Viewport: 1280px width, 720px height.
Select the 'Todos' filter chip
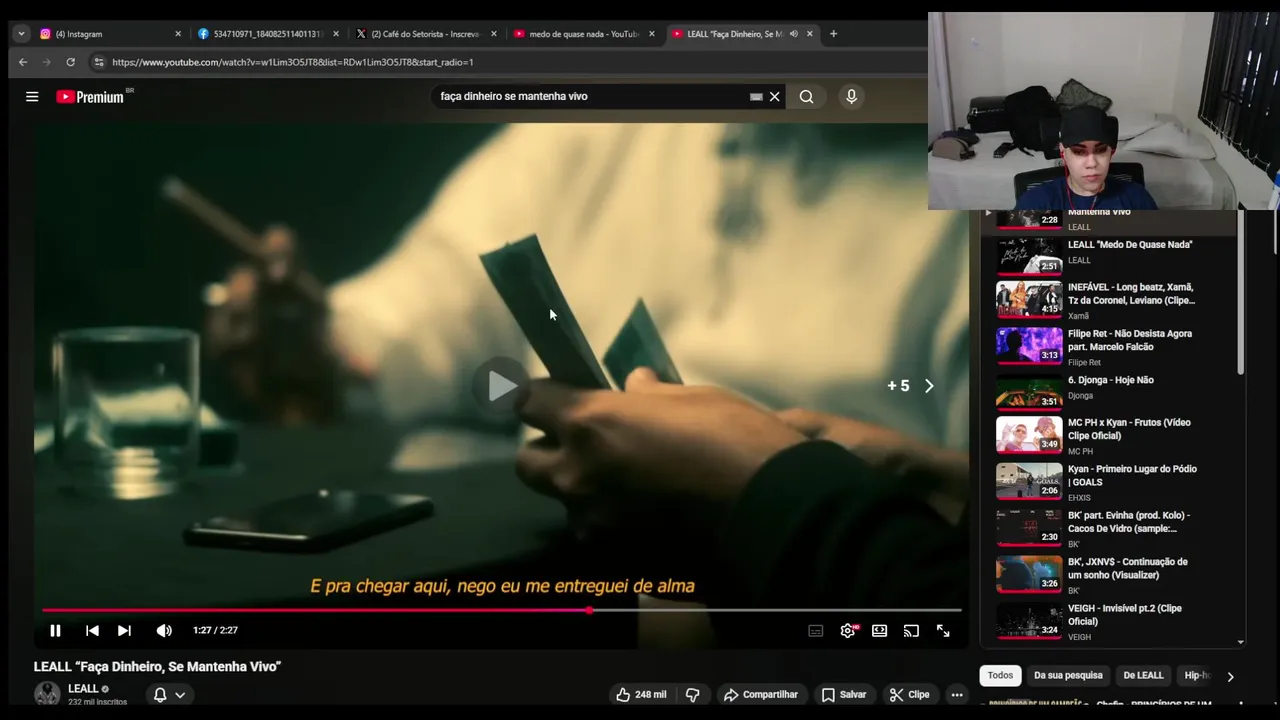pyautogui.click(x=1000, y=676)
